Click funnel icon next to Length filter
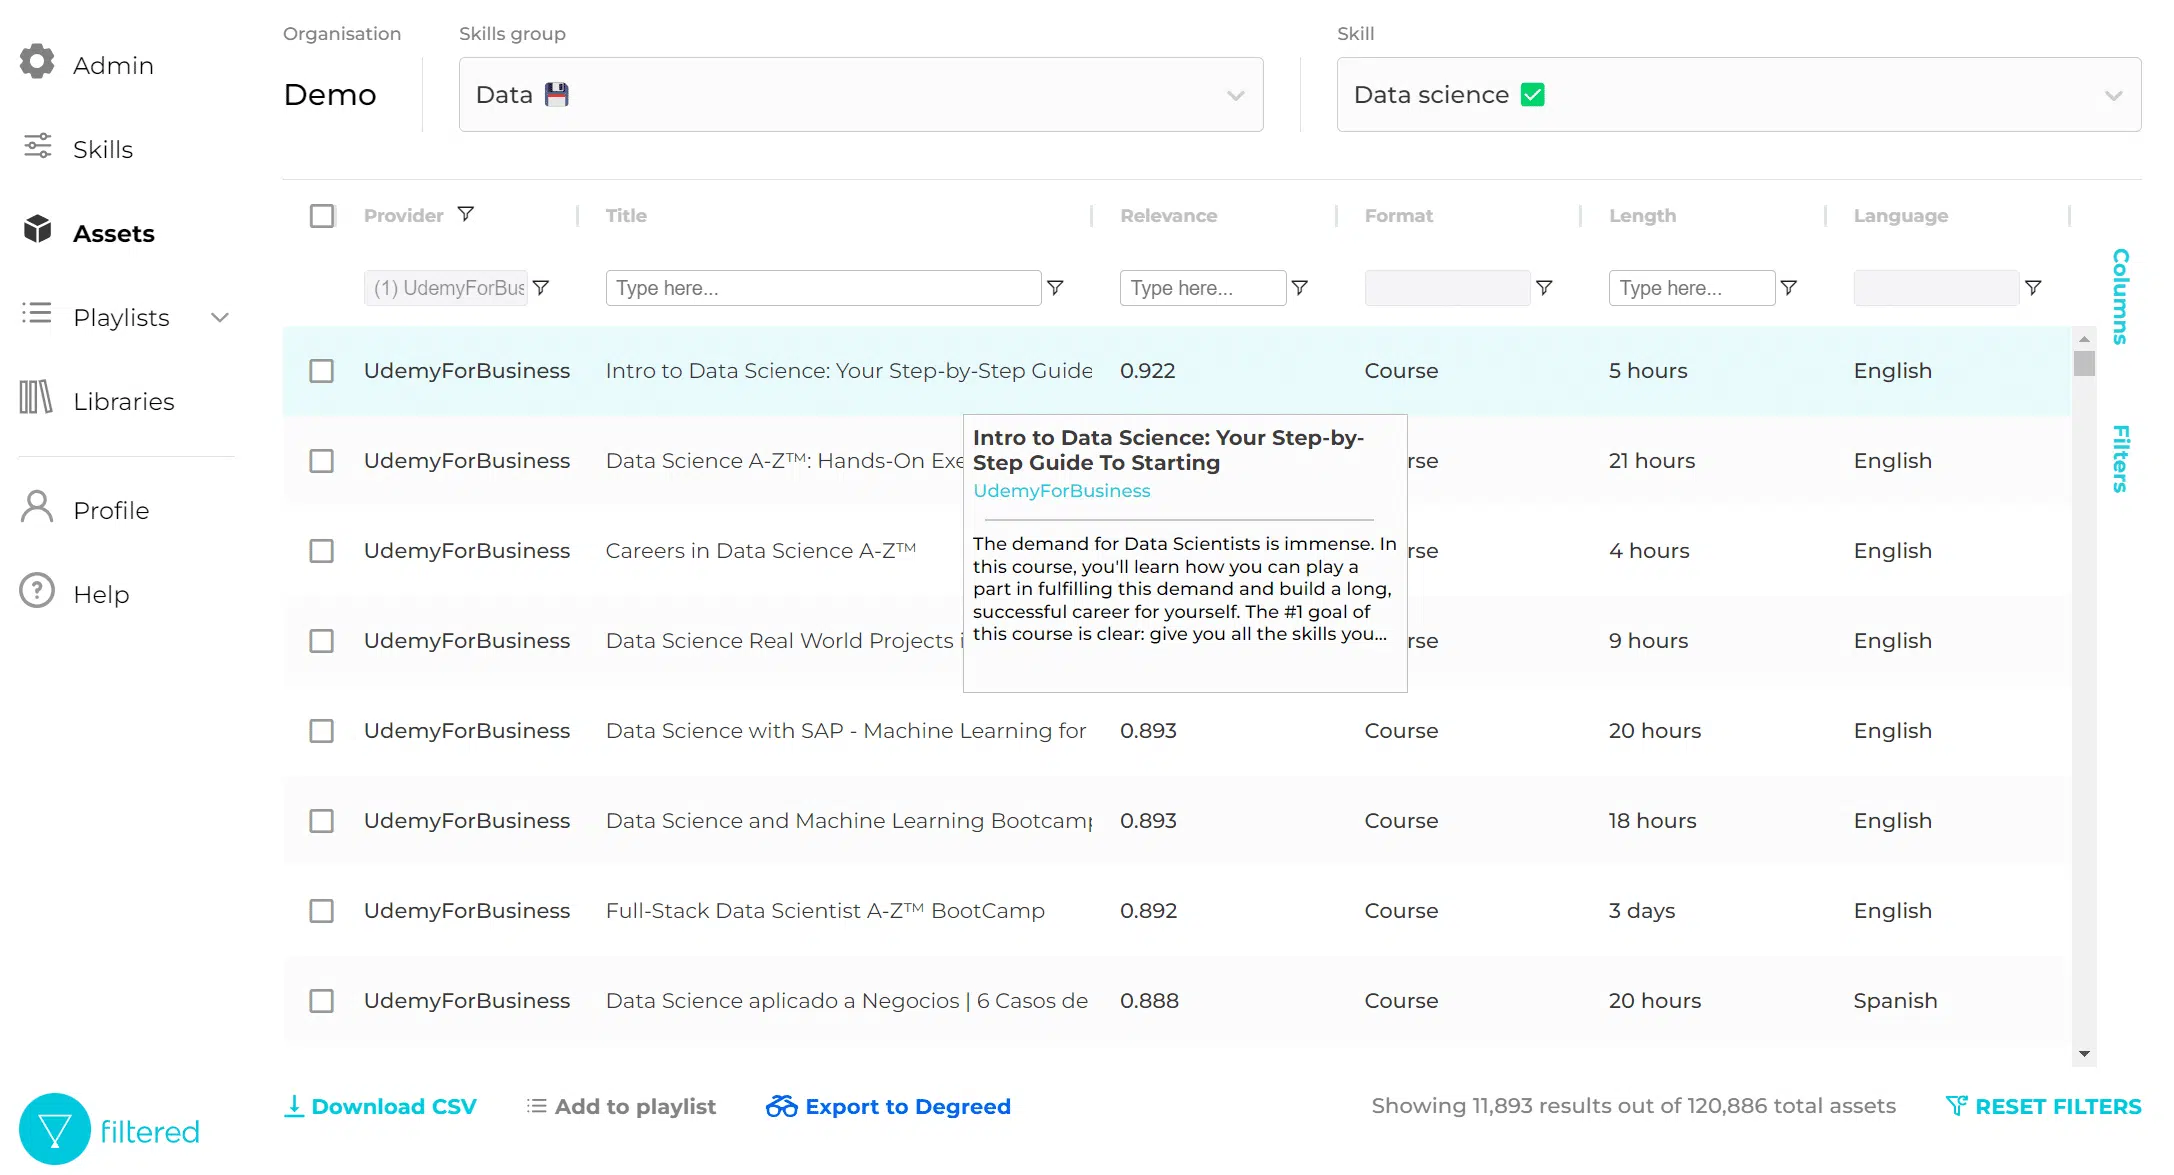 click(1789, 288)
